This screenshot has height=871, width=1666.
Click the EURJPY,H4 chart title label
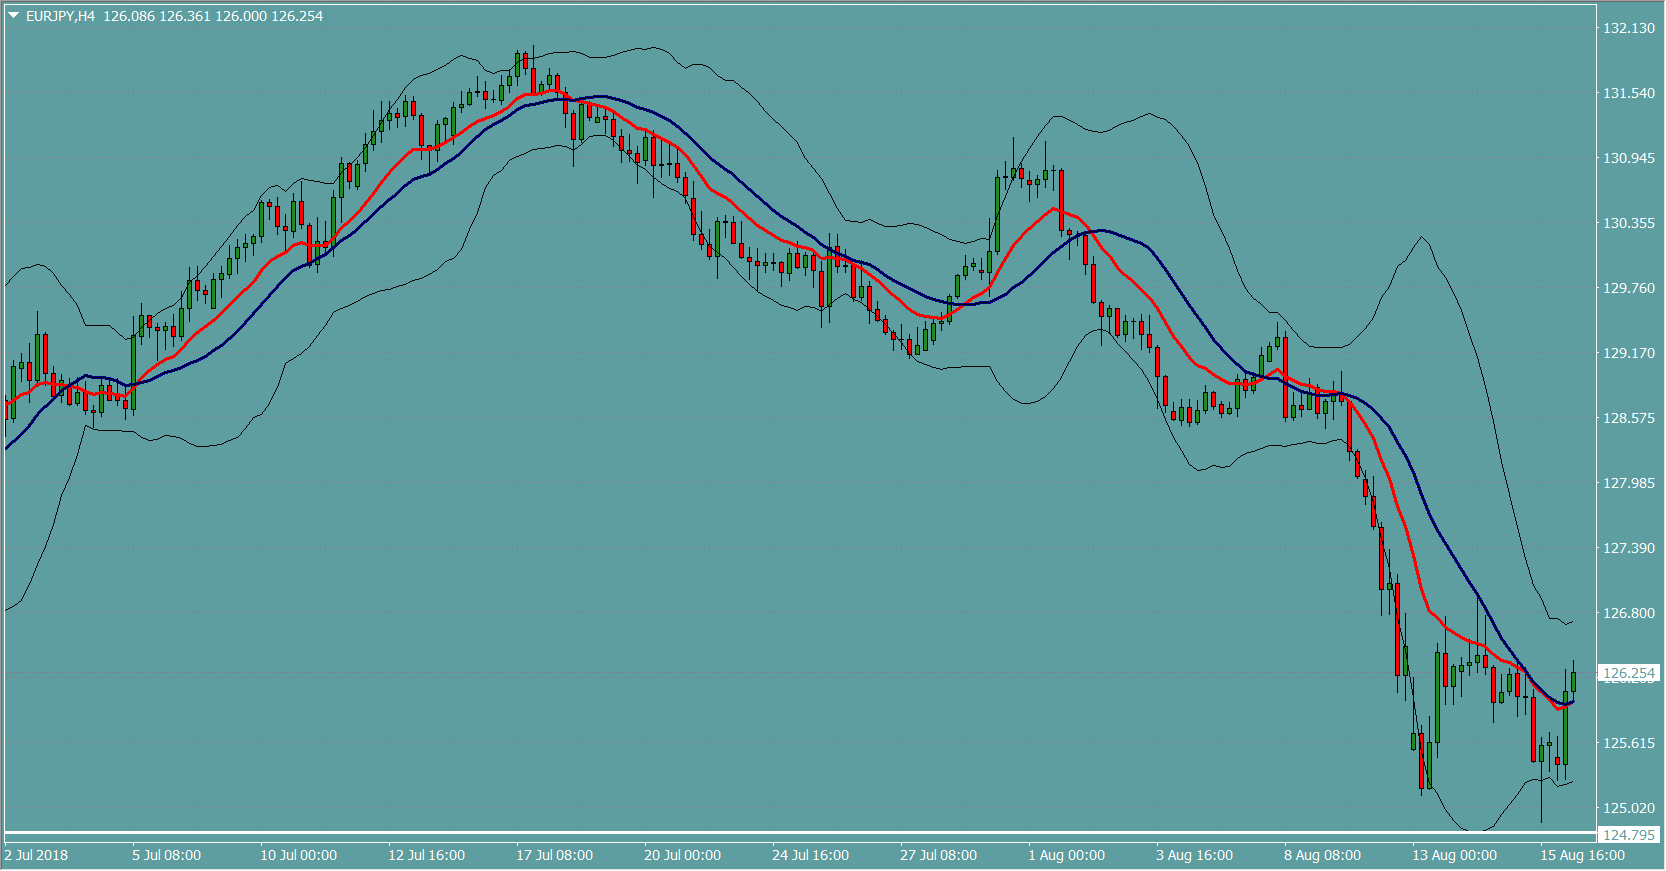(x=60, y=16)
